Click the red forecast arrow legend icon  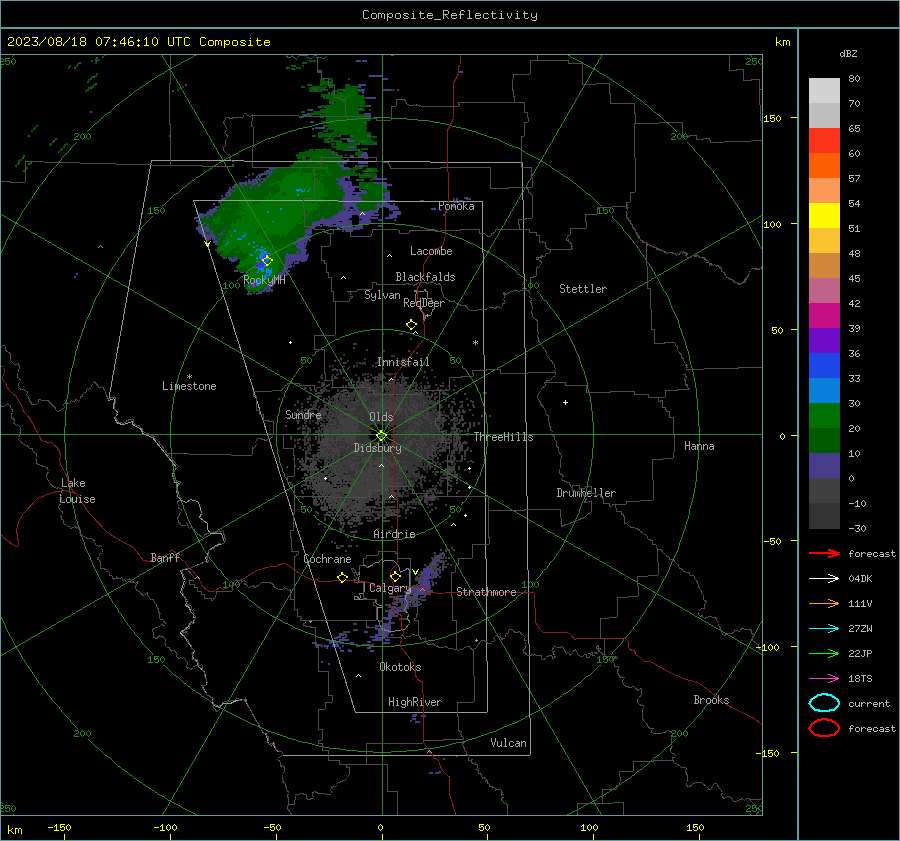pyautogui.click(x=824, y=553)
